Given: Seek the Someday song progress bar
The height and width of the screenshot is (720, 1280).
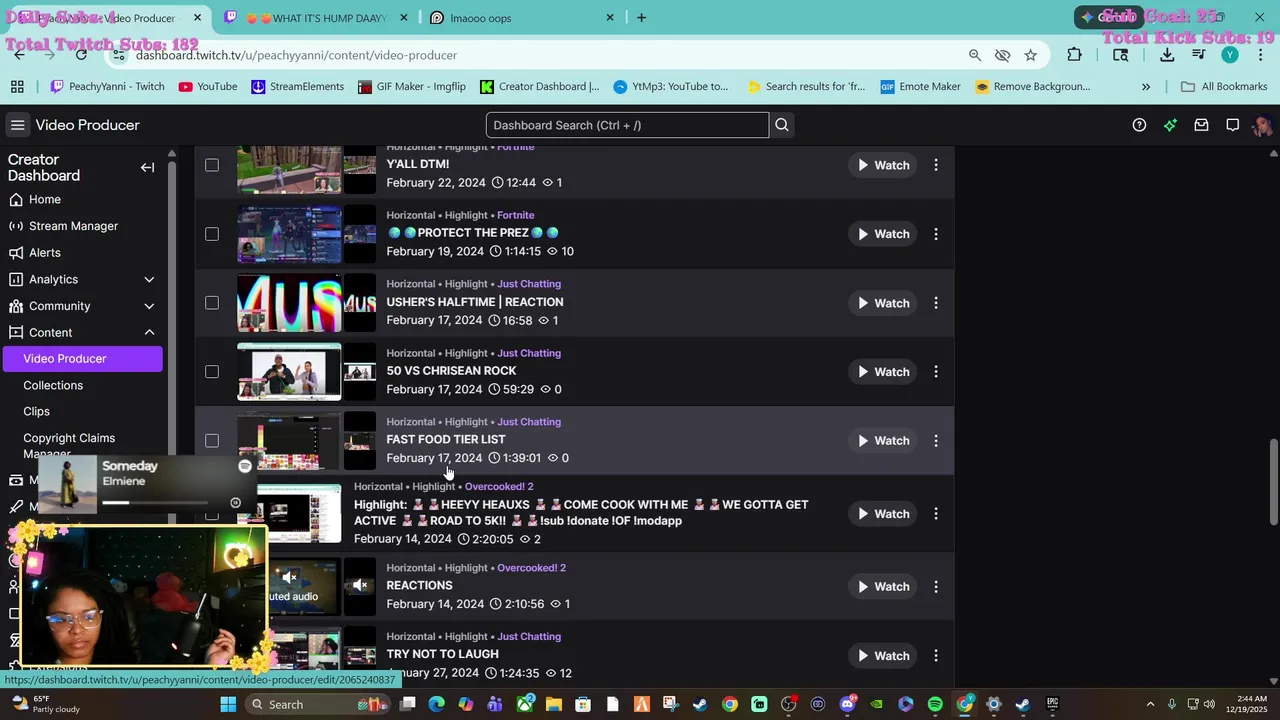Looking at the screenshot, I should 155,503.
